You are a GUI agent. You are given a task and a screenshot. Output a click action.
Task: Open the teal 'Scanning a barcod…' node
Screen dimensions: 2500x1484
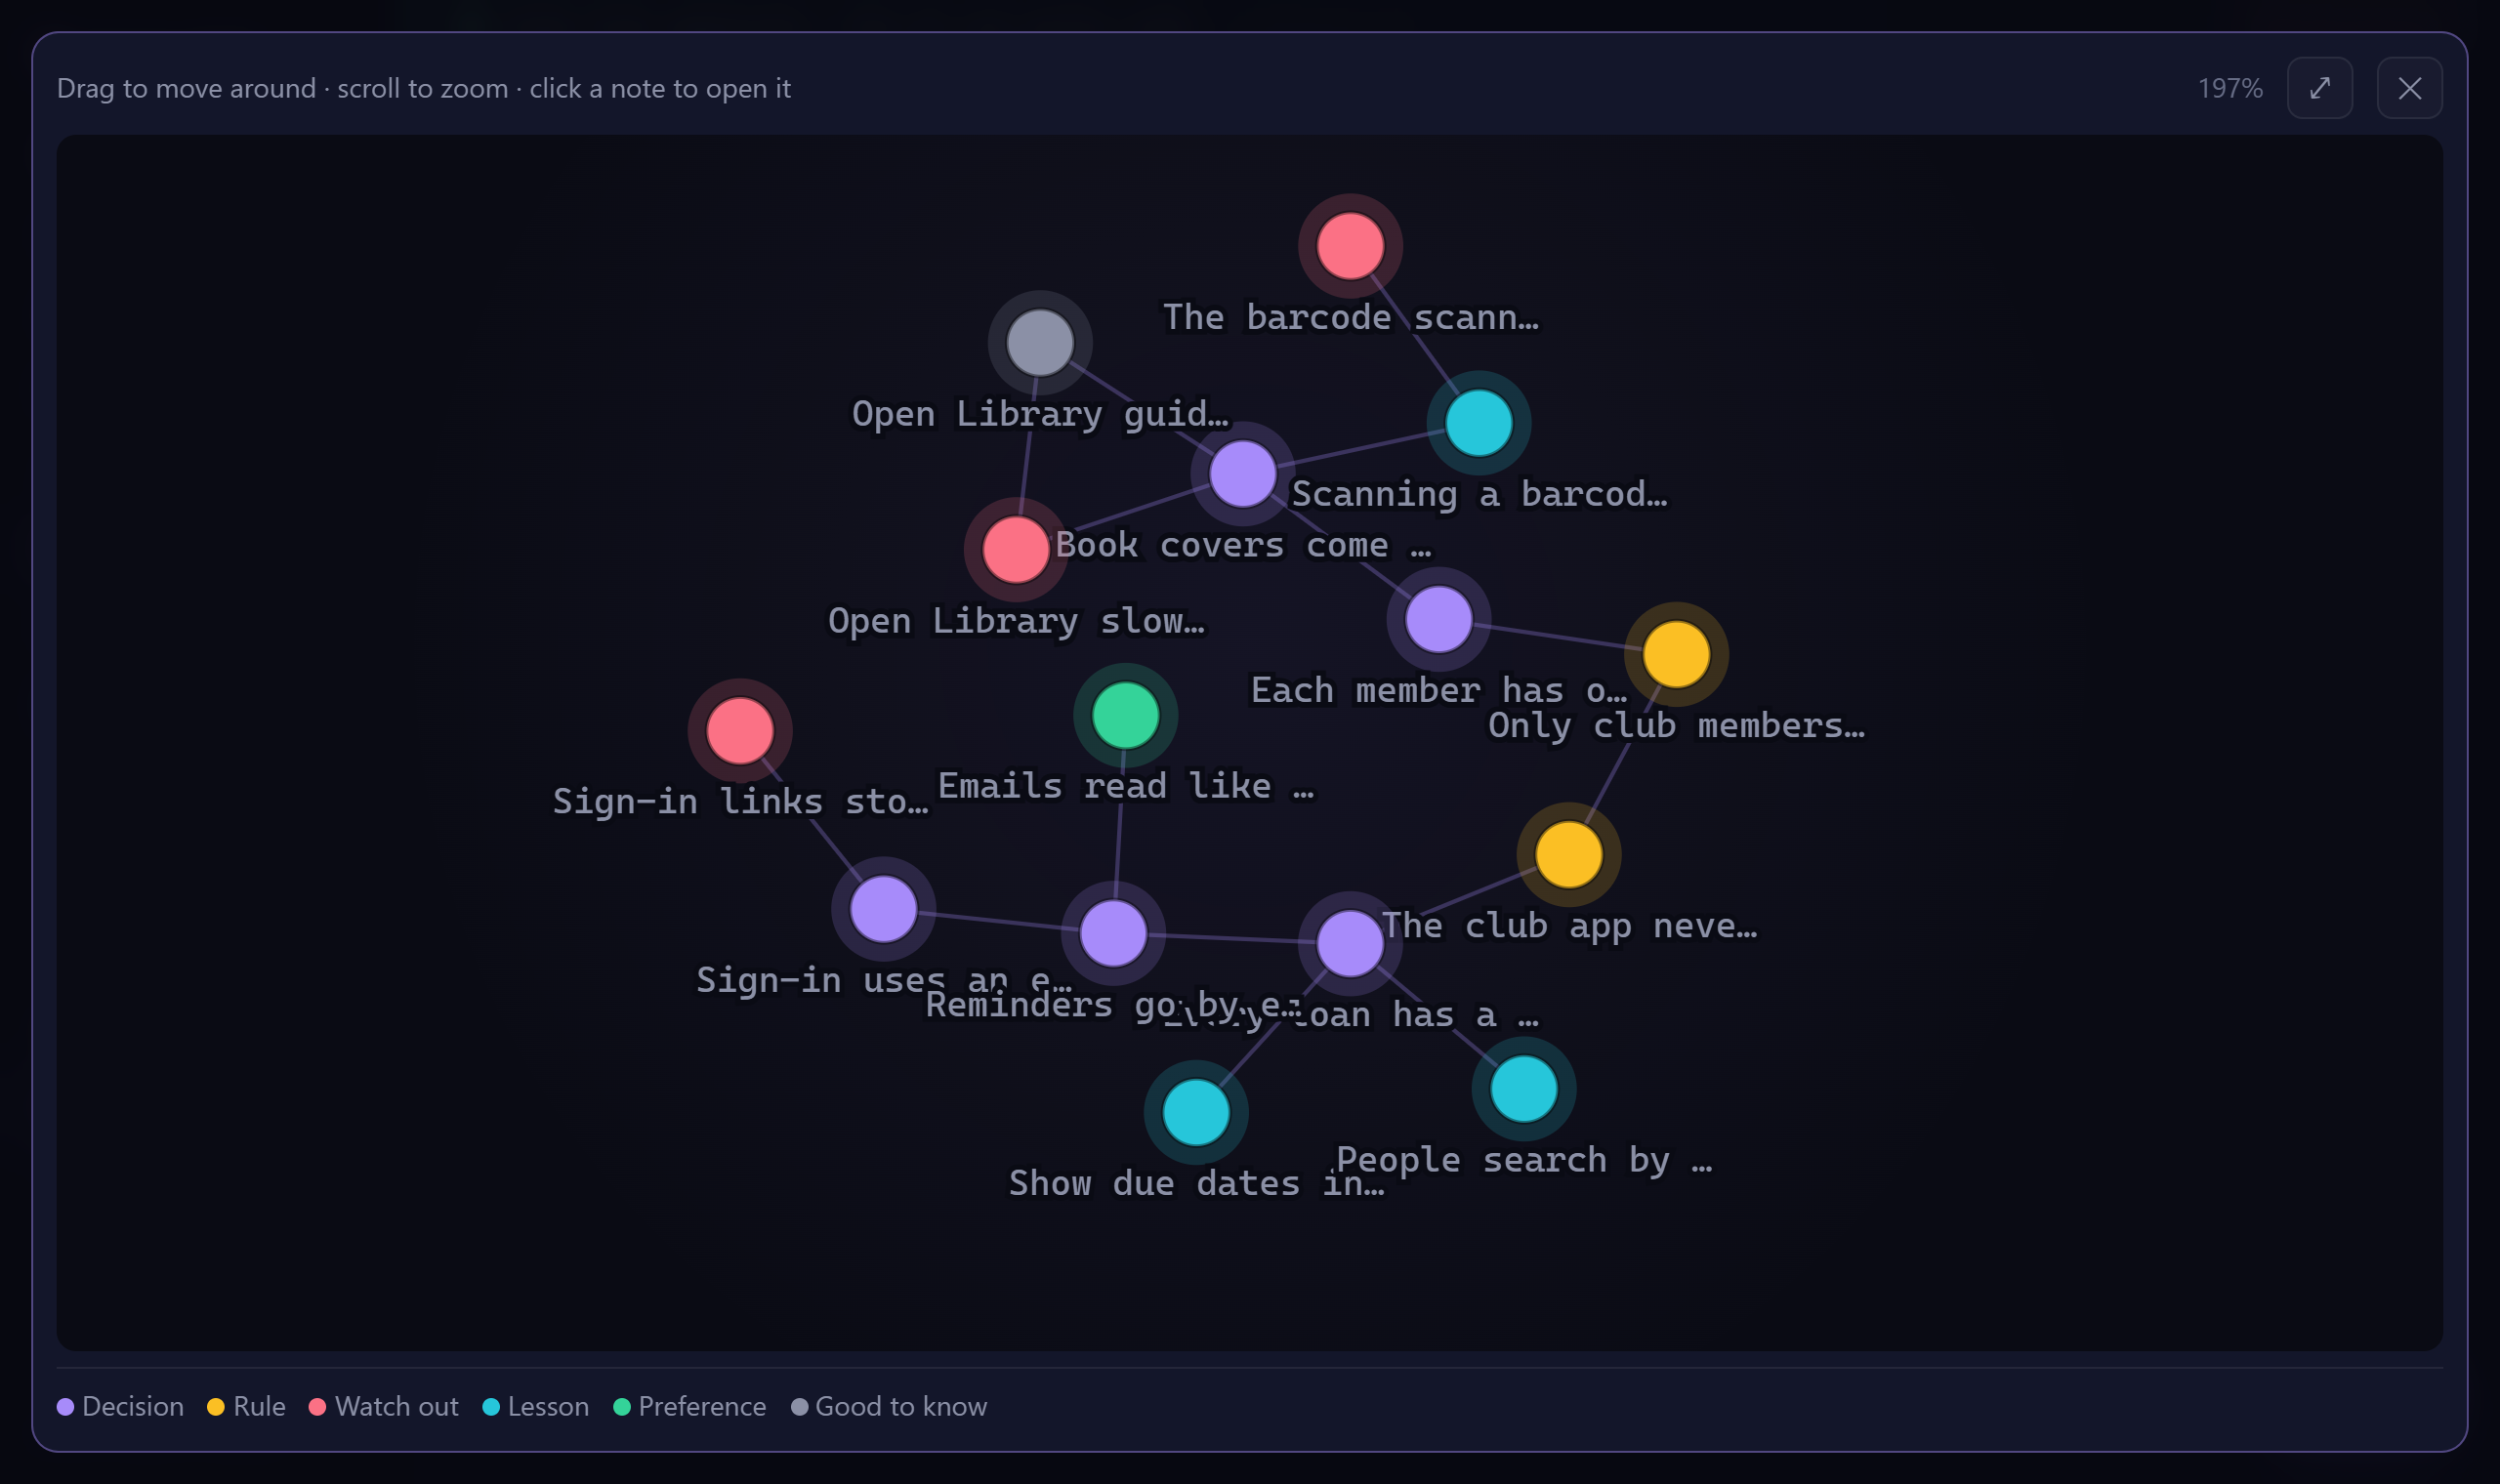pos(1478,422)
